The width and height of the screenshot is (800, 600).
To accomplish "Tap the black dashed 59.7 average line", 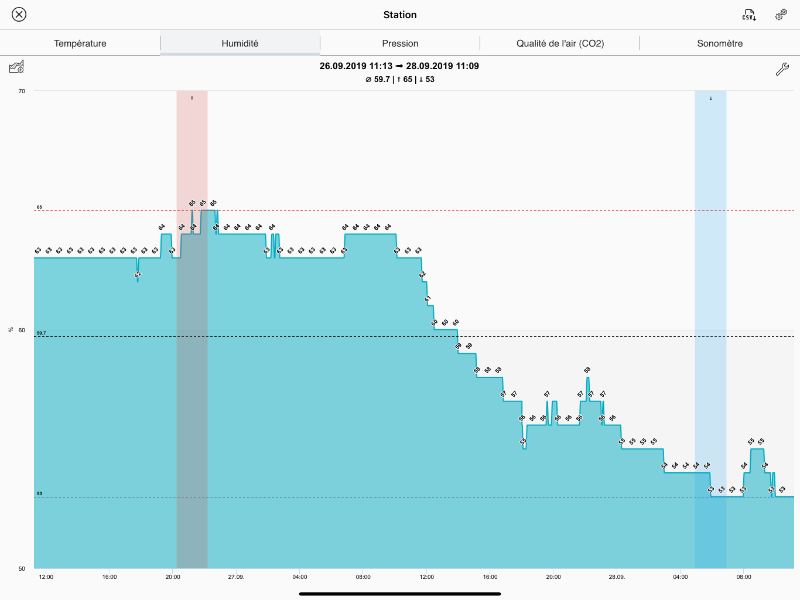I will [600, 336].
